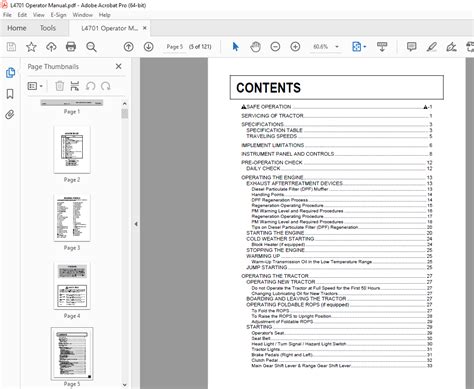Go to next page with down arrow
Viewport: 474px width, 389px height.
(x=149, y=47)
